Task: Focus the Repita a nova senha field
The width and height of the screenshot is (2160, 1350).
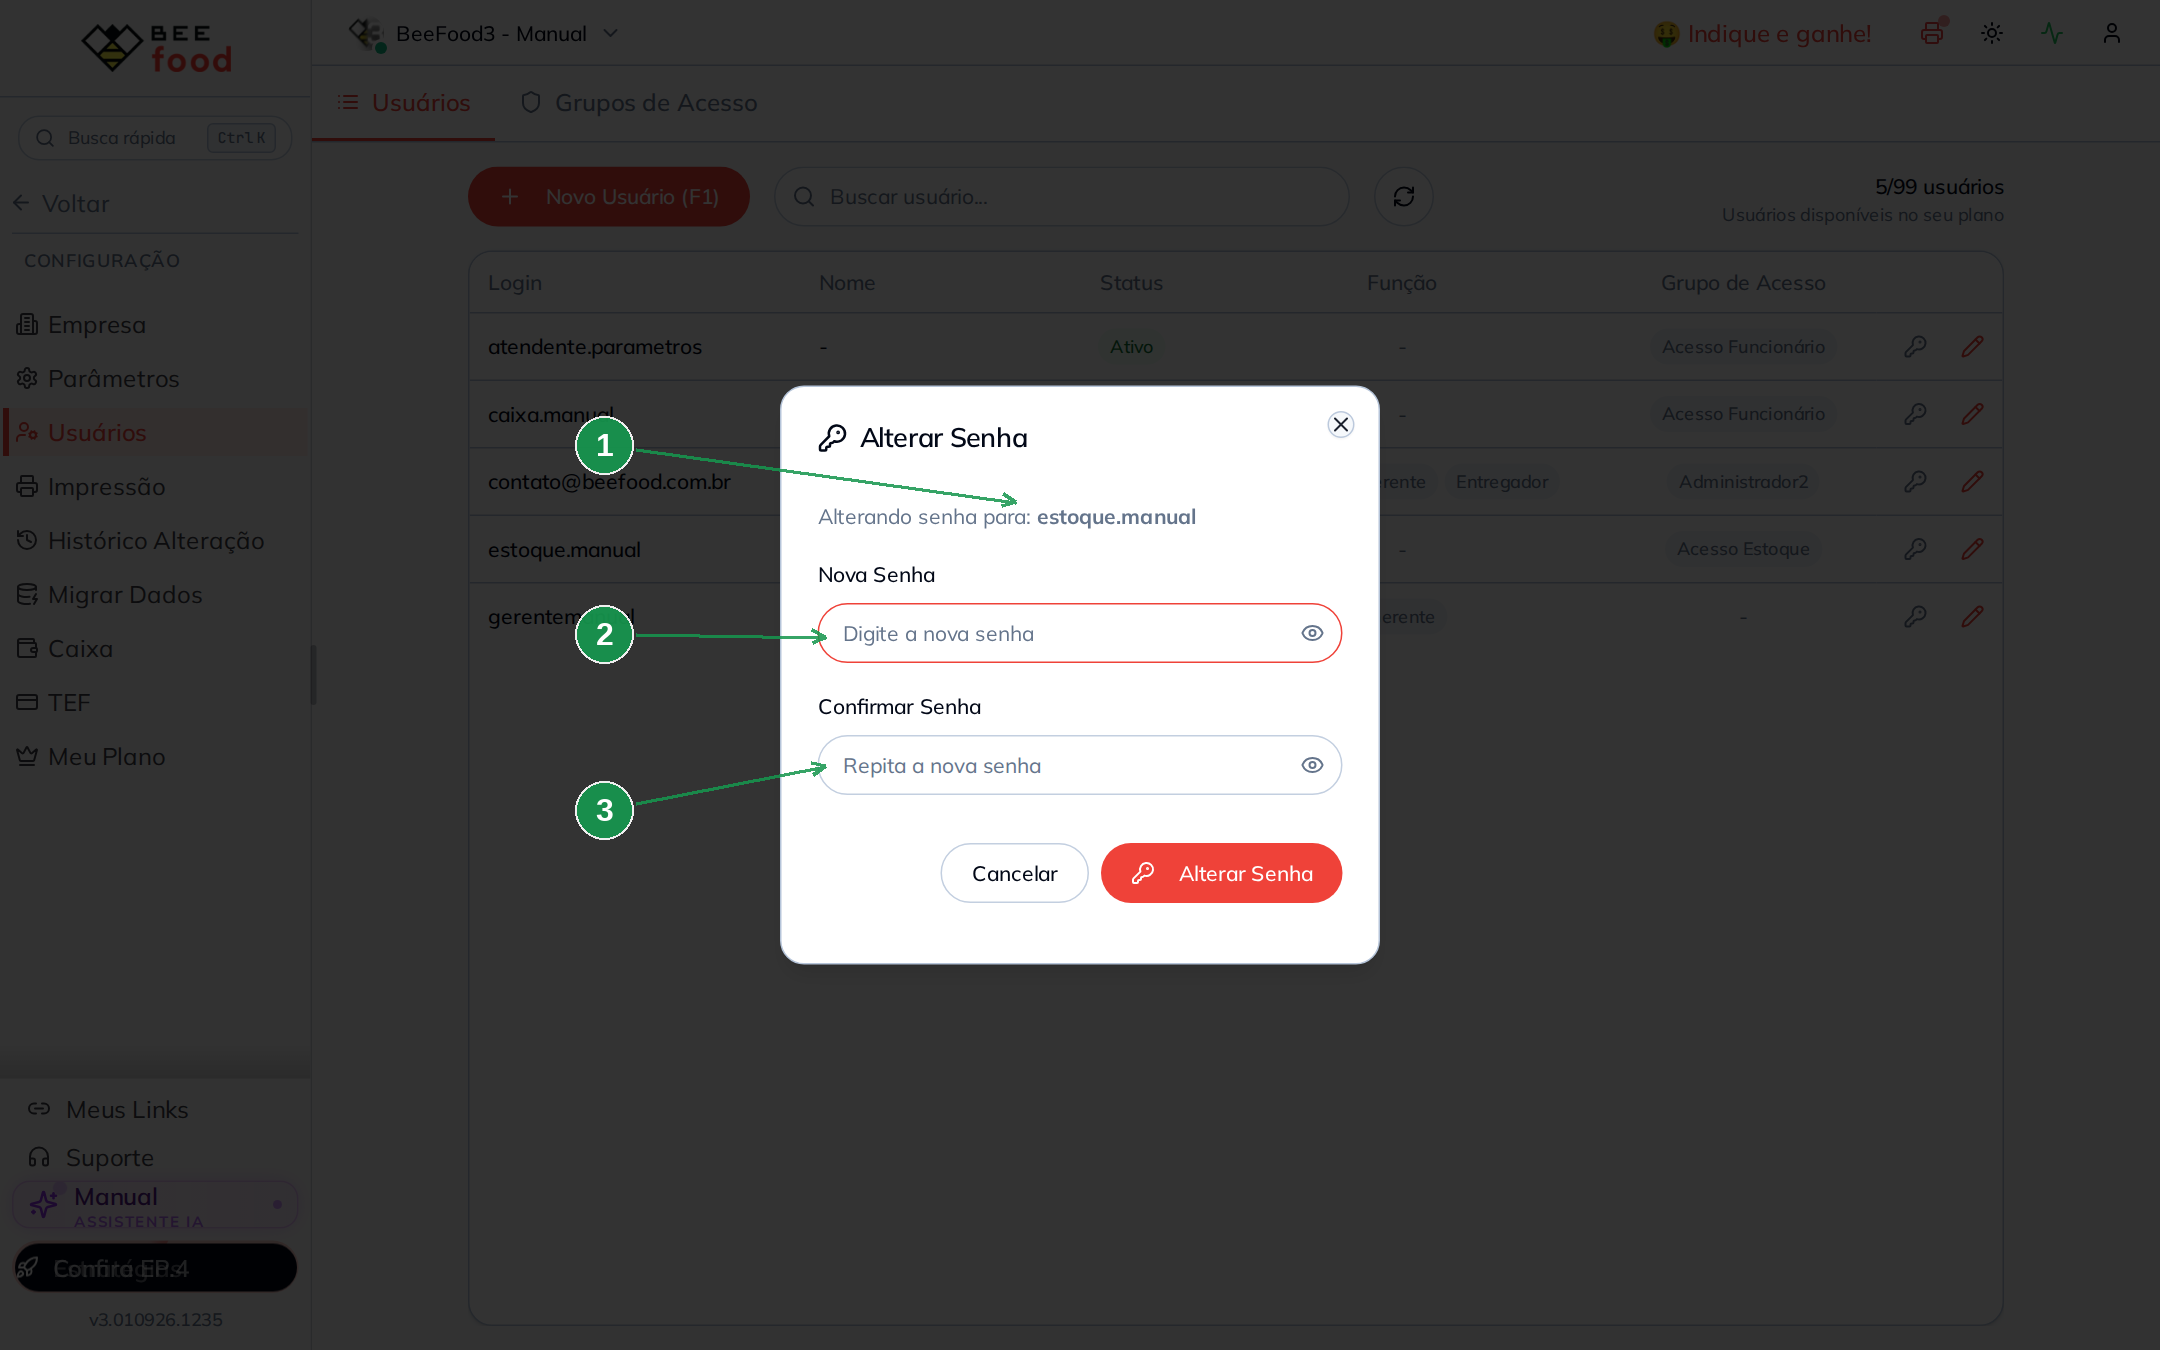Action: [x=1079, y=765]
